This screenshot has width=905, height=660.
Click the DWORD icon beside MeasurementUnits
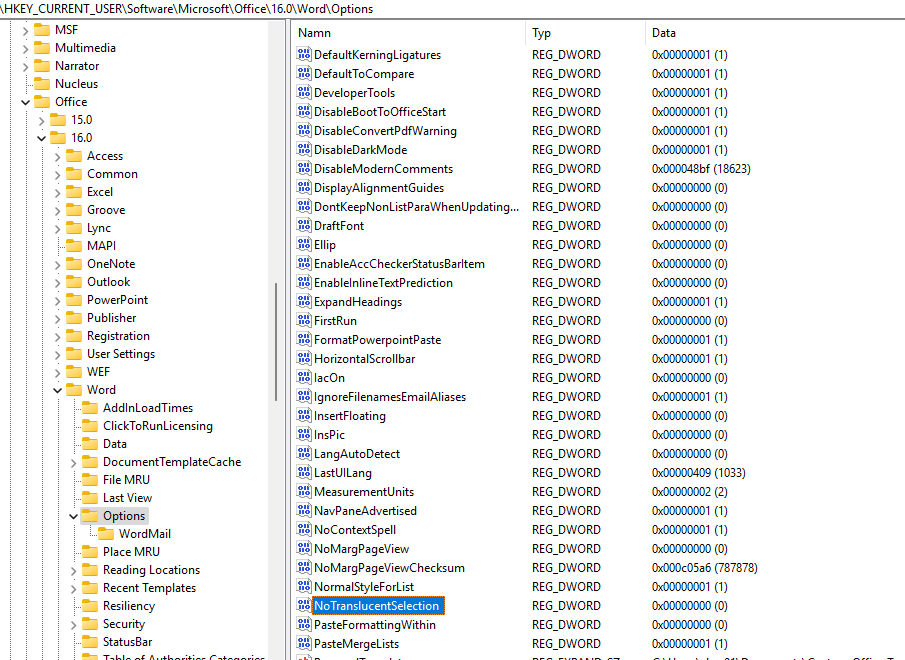point(304,492)
